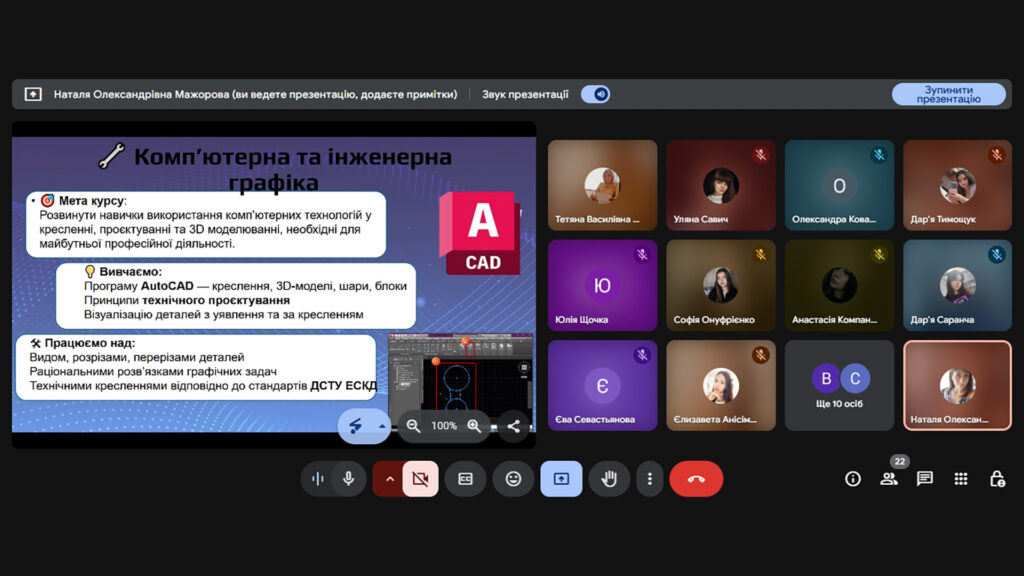1024x576 pixels.
Task: Select Анастасія Компан... participant tile
Action: 839,285
